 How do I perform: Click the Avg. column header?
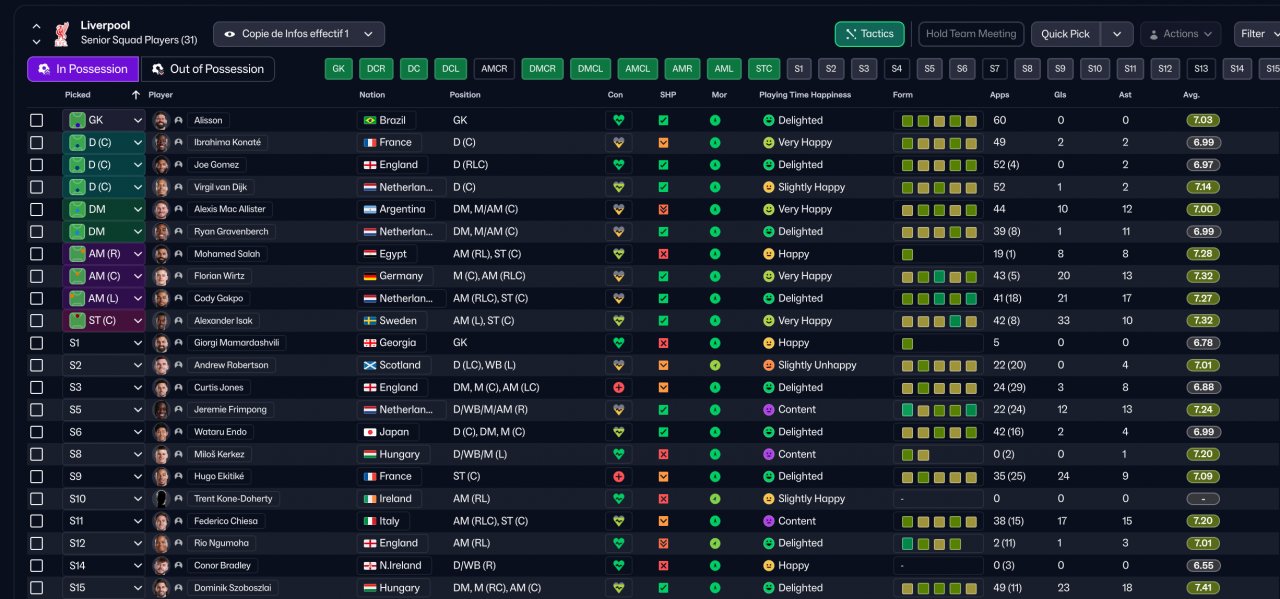coord(1191,95)
